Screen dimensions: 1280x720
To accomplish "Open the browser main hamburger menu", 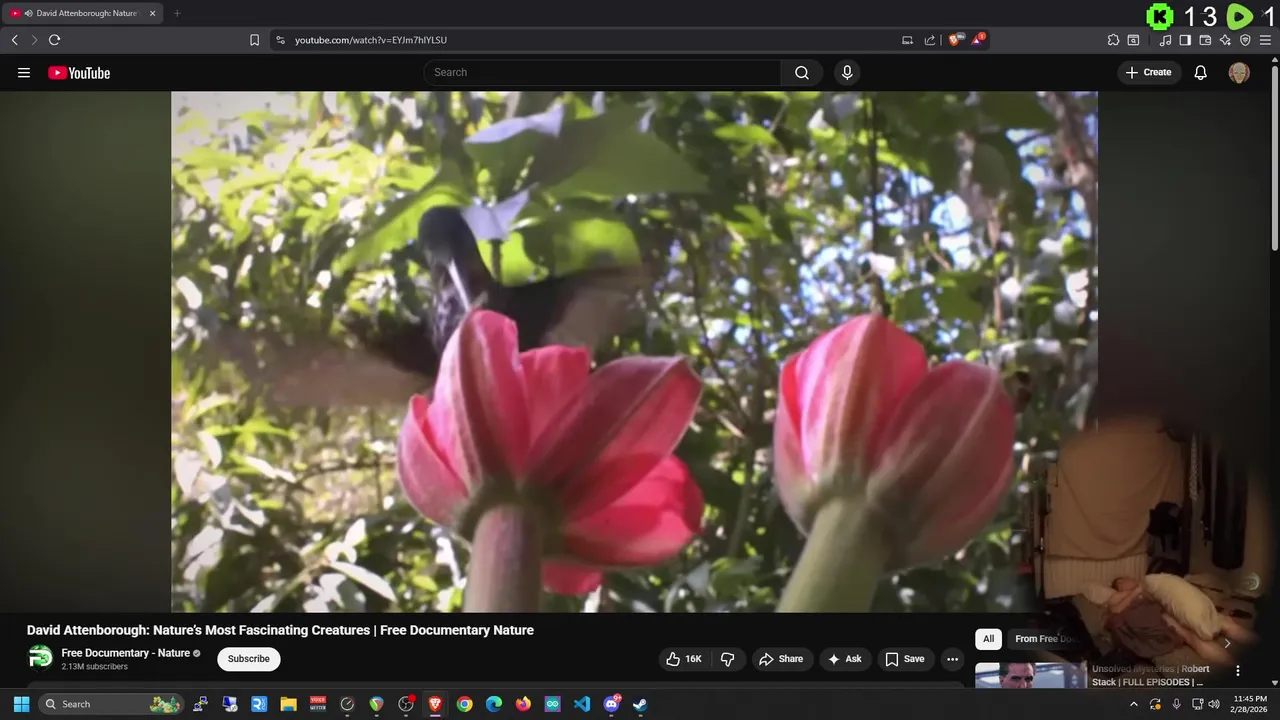I will (x=1265, y=40).
